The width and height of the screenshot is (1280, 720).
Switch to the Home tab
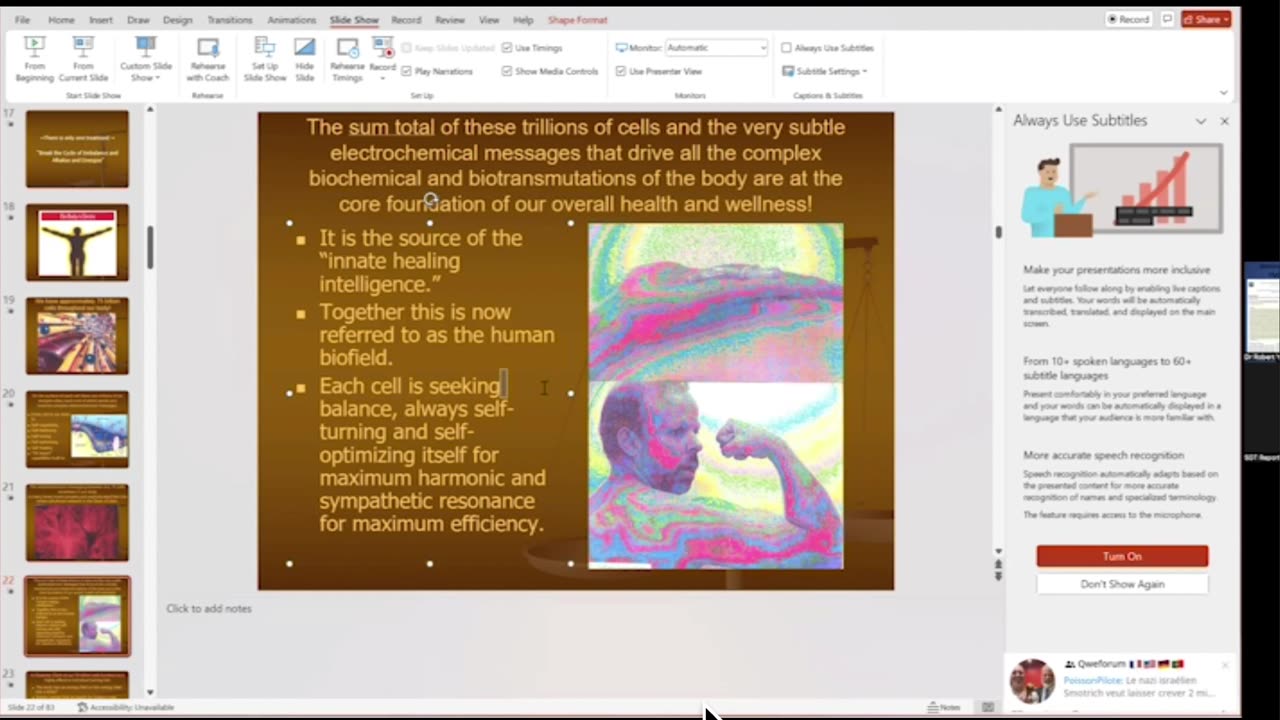click(61, 20)
